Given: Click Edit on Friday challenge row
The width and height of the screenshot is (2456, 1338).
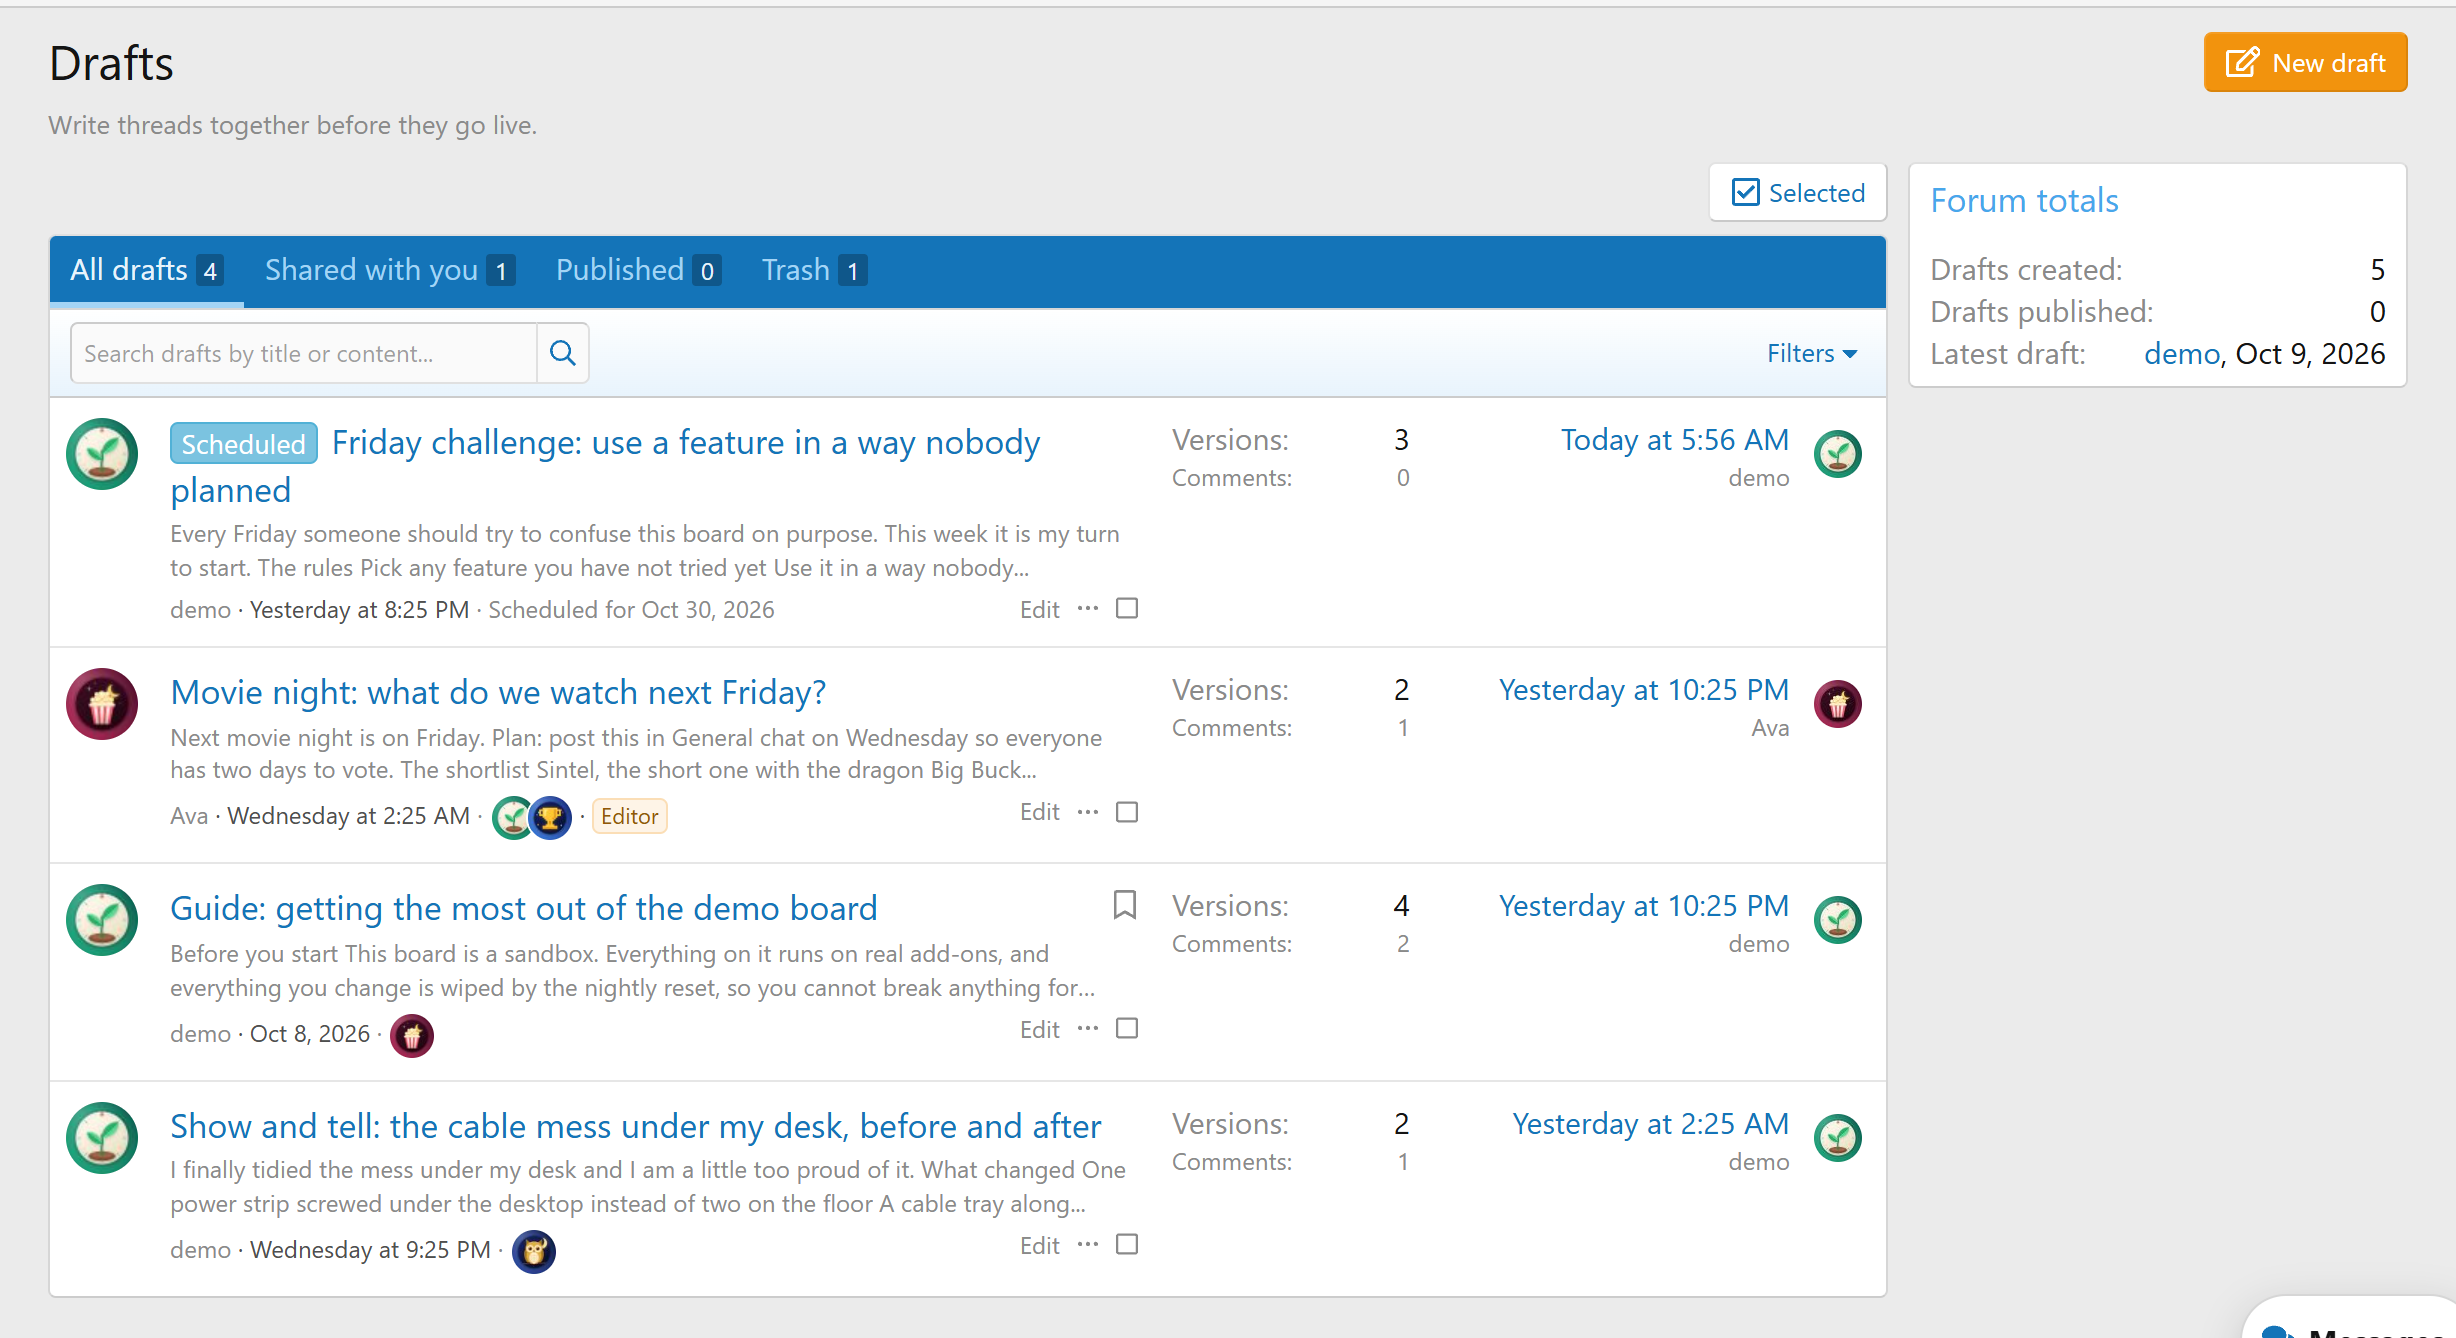Looking at the screenshot, I should pos(1040,609).
